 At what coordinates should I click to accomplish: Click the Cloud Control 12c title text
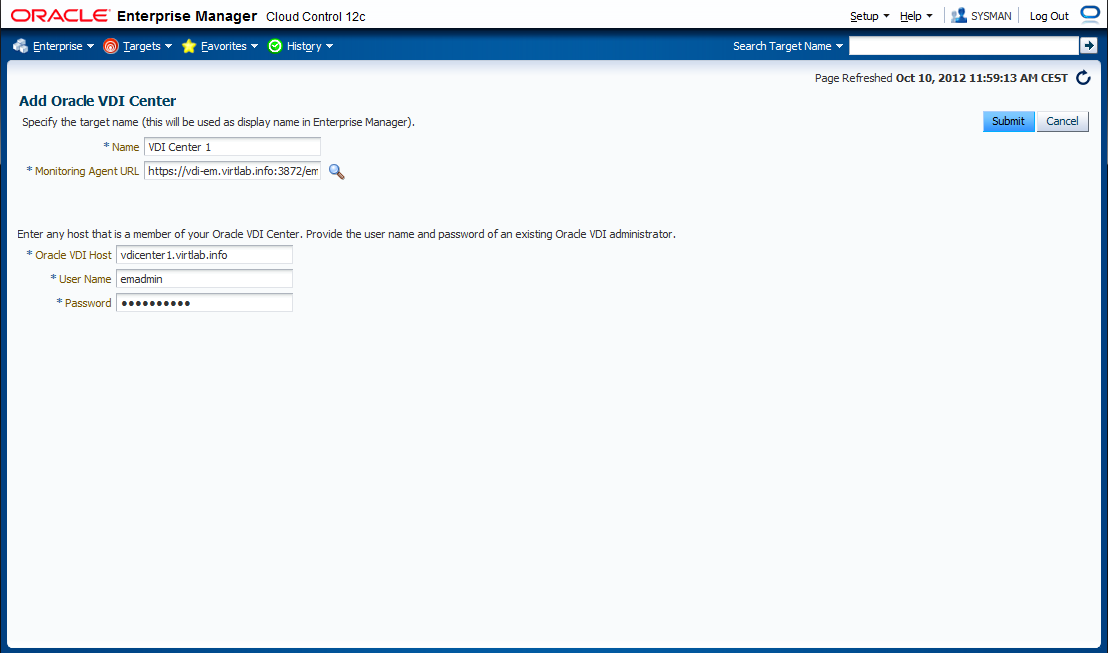316,16
